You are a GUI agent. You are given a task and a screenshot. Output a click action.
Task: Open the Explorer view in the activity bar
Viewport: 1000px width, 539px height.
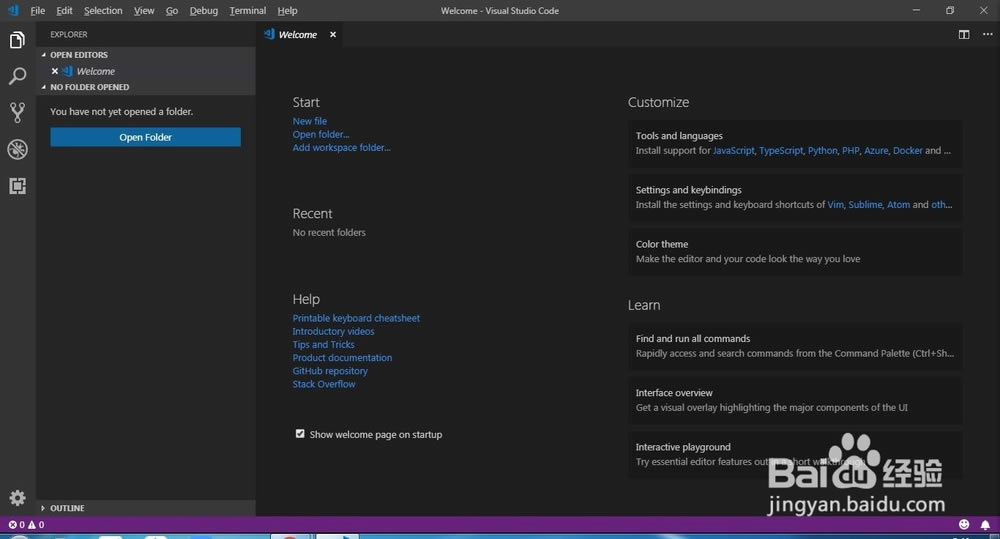coord(17,40)
